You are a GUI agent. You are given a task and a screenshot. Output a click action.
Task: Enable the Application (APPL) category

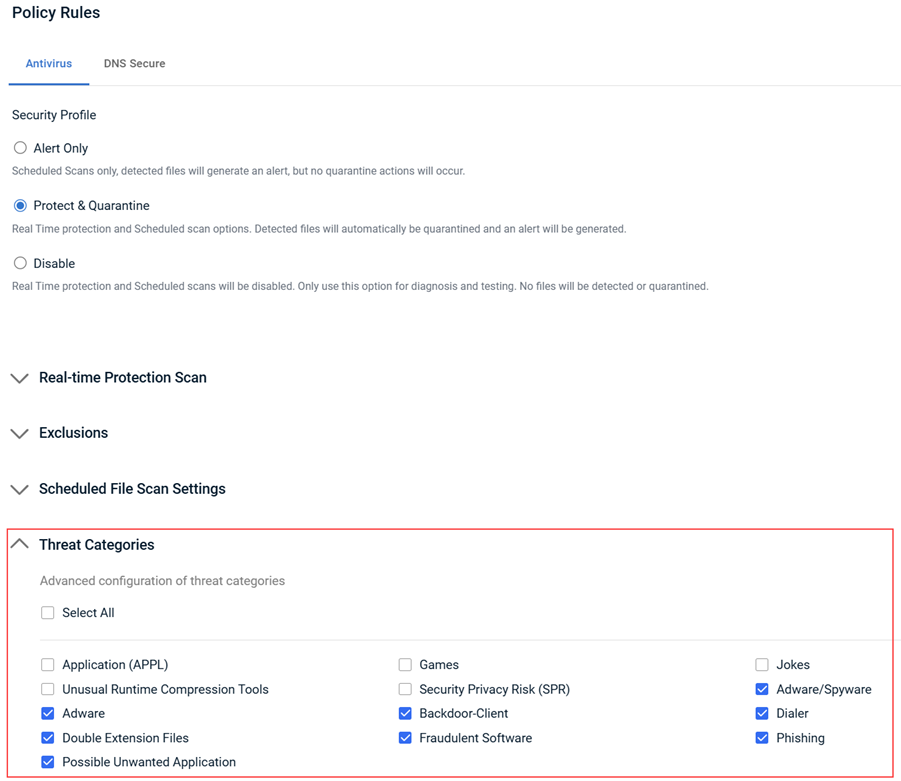coord(48,665)
